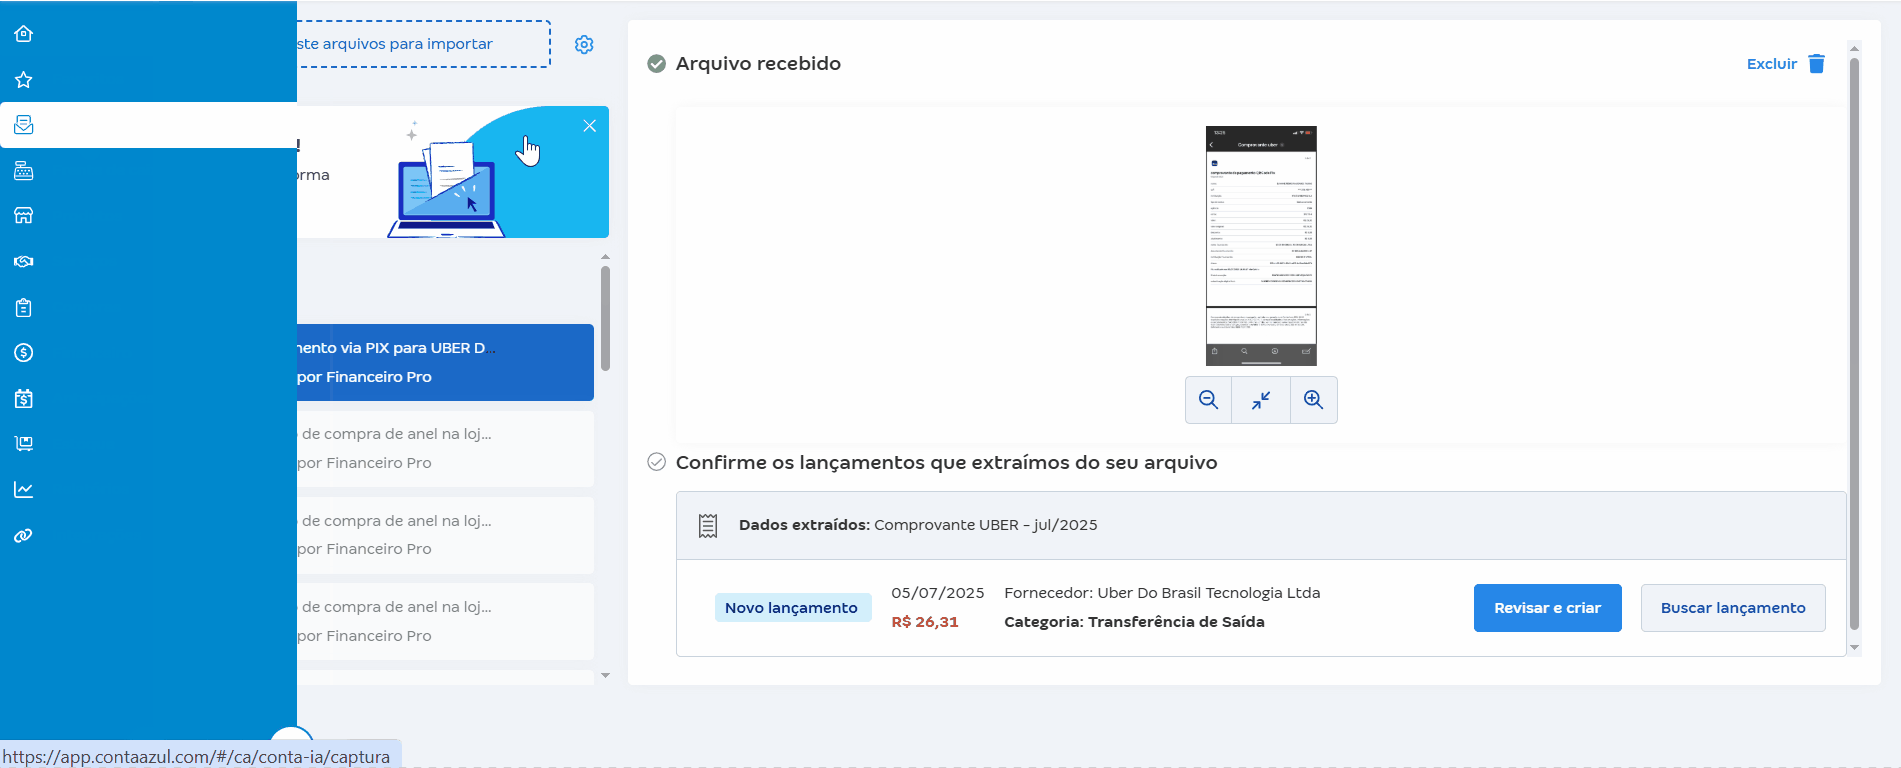Click Categoria: Transferência de Saída text
Image resolution: width=1901 pixels, height=768 pixels.
tap(1134, 622)
